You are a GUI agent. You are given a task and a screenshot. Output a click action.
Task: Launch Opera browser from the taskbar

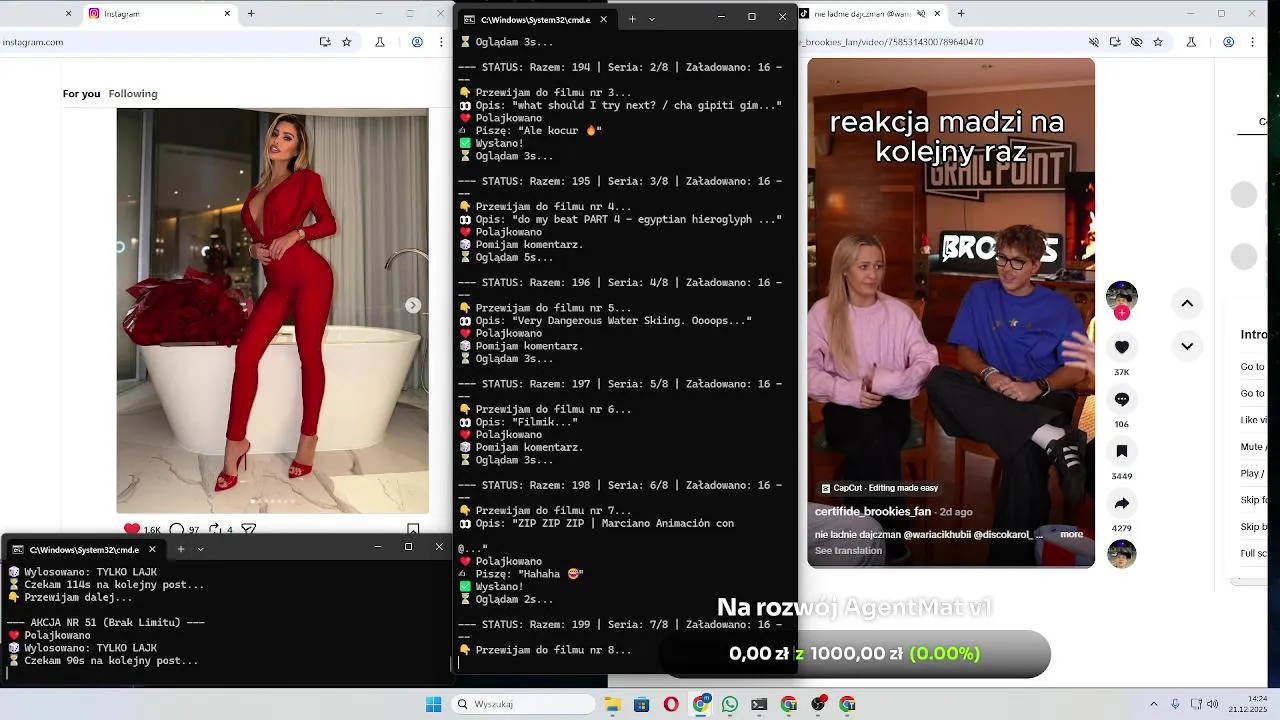point(671,704)
